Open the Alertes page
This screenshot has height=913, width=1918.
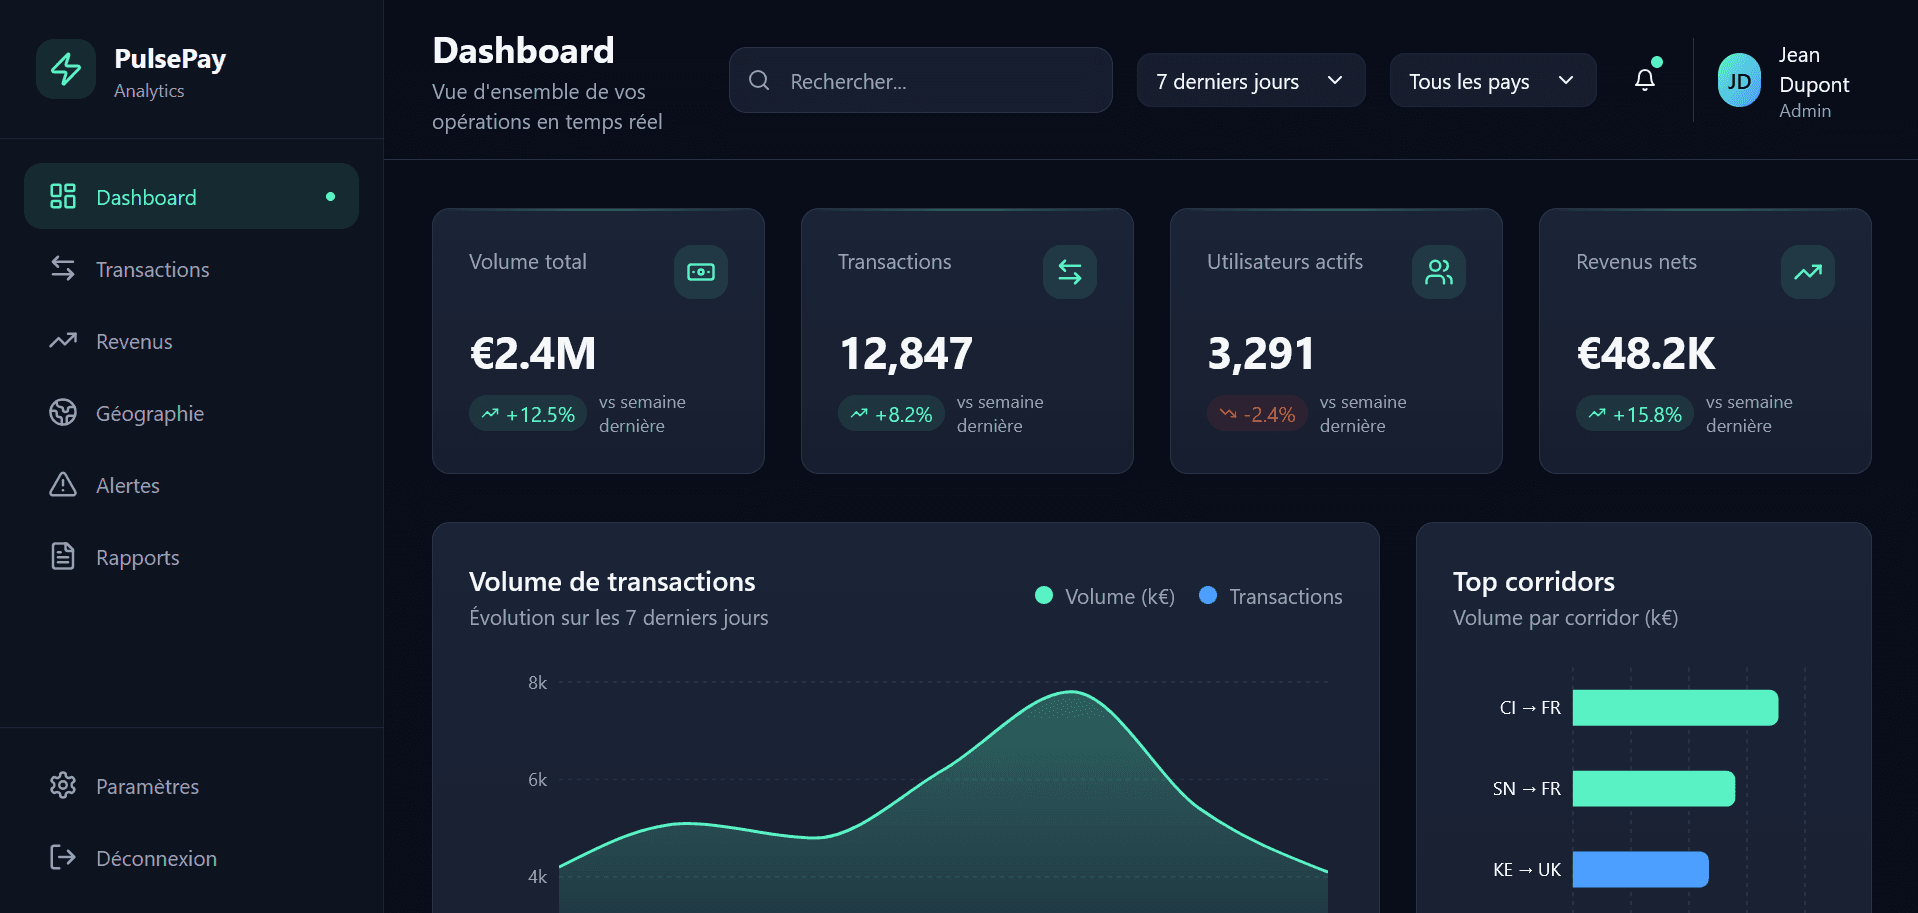191,484
